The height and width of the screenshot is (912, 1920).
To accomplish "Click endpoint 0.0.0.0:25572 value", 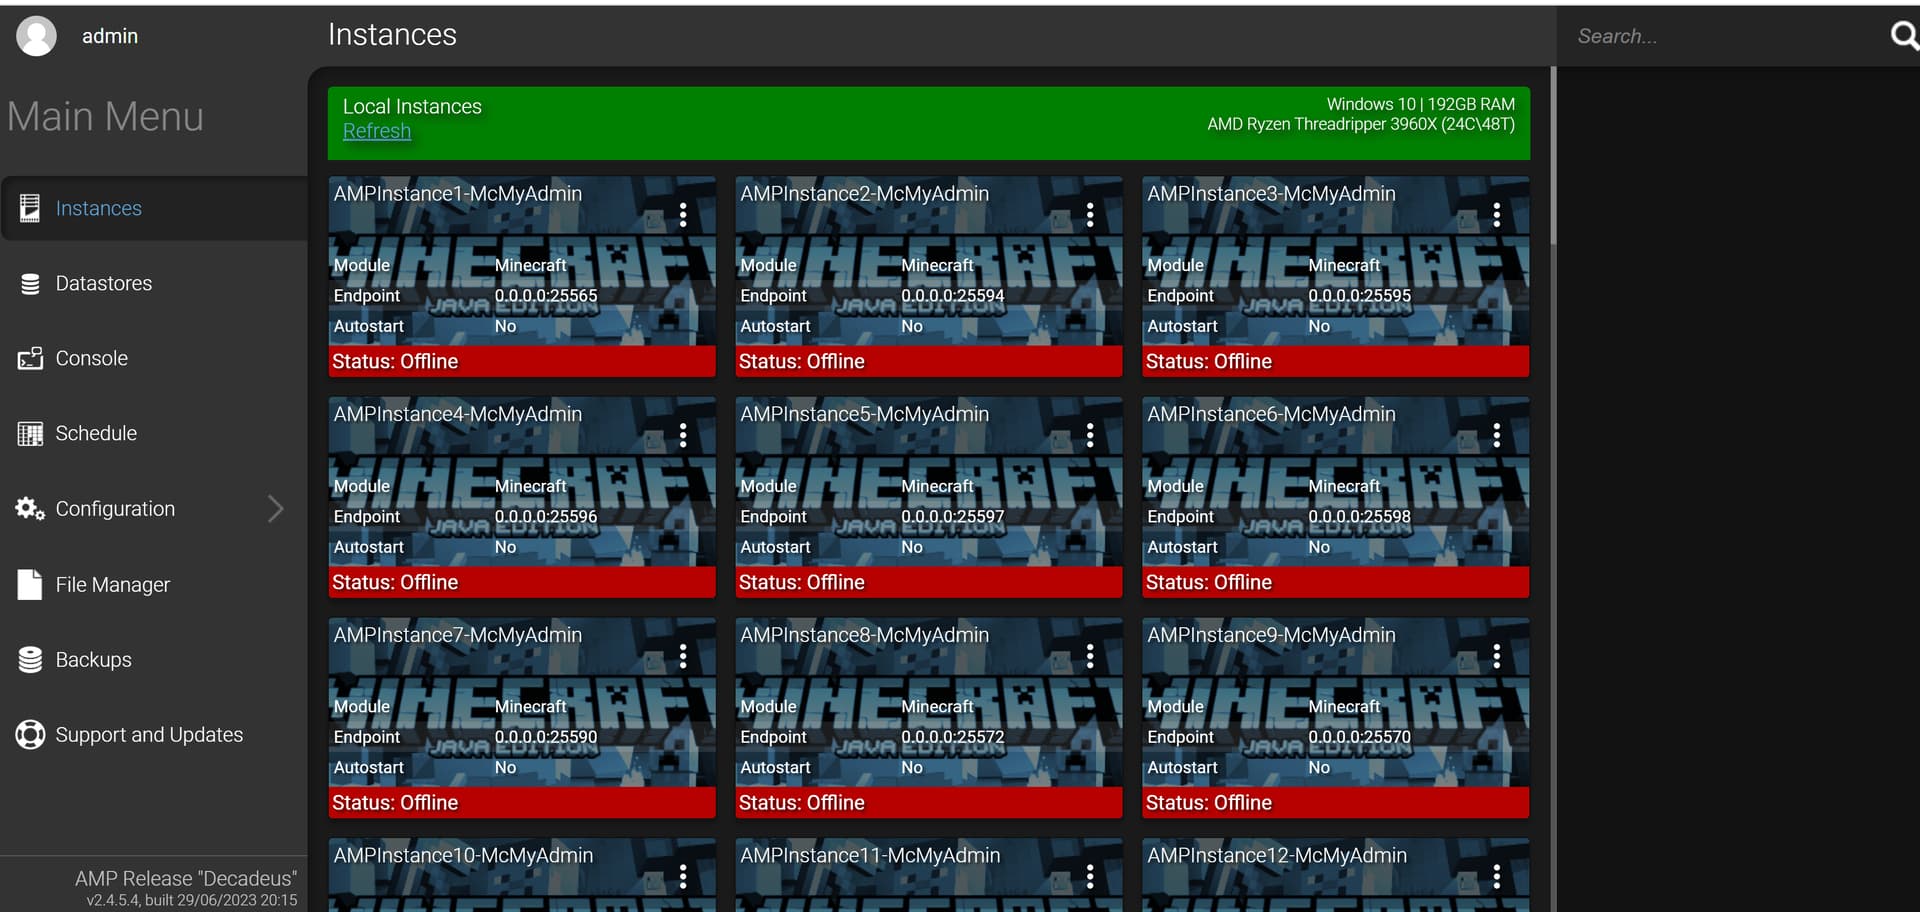I will click(953, 737).
